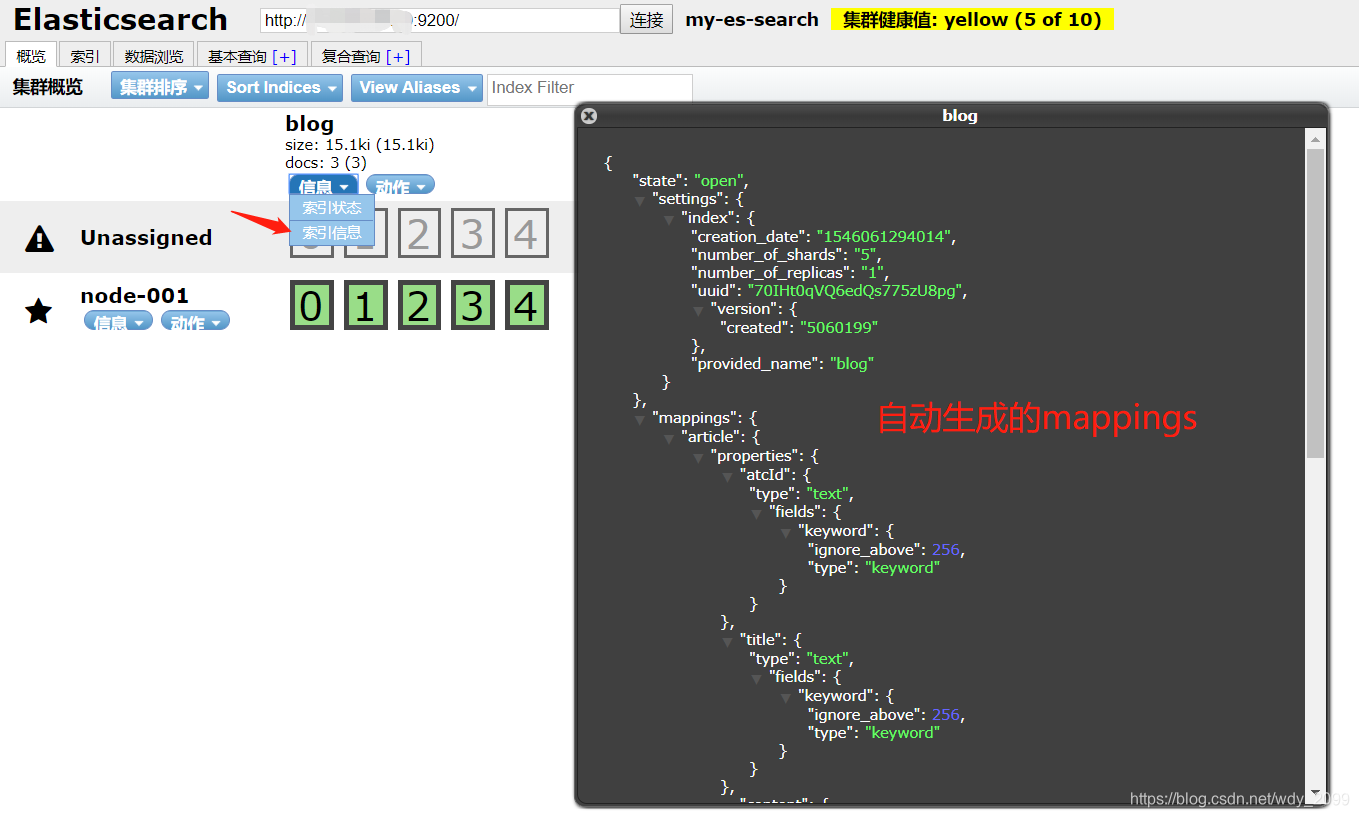The width and height of the screenshot is (1359, 818).
Task: Open node-001 动作 dropdown
Action: [195, 321]
